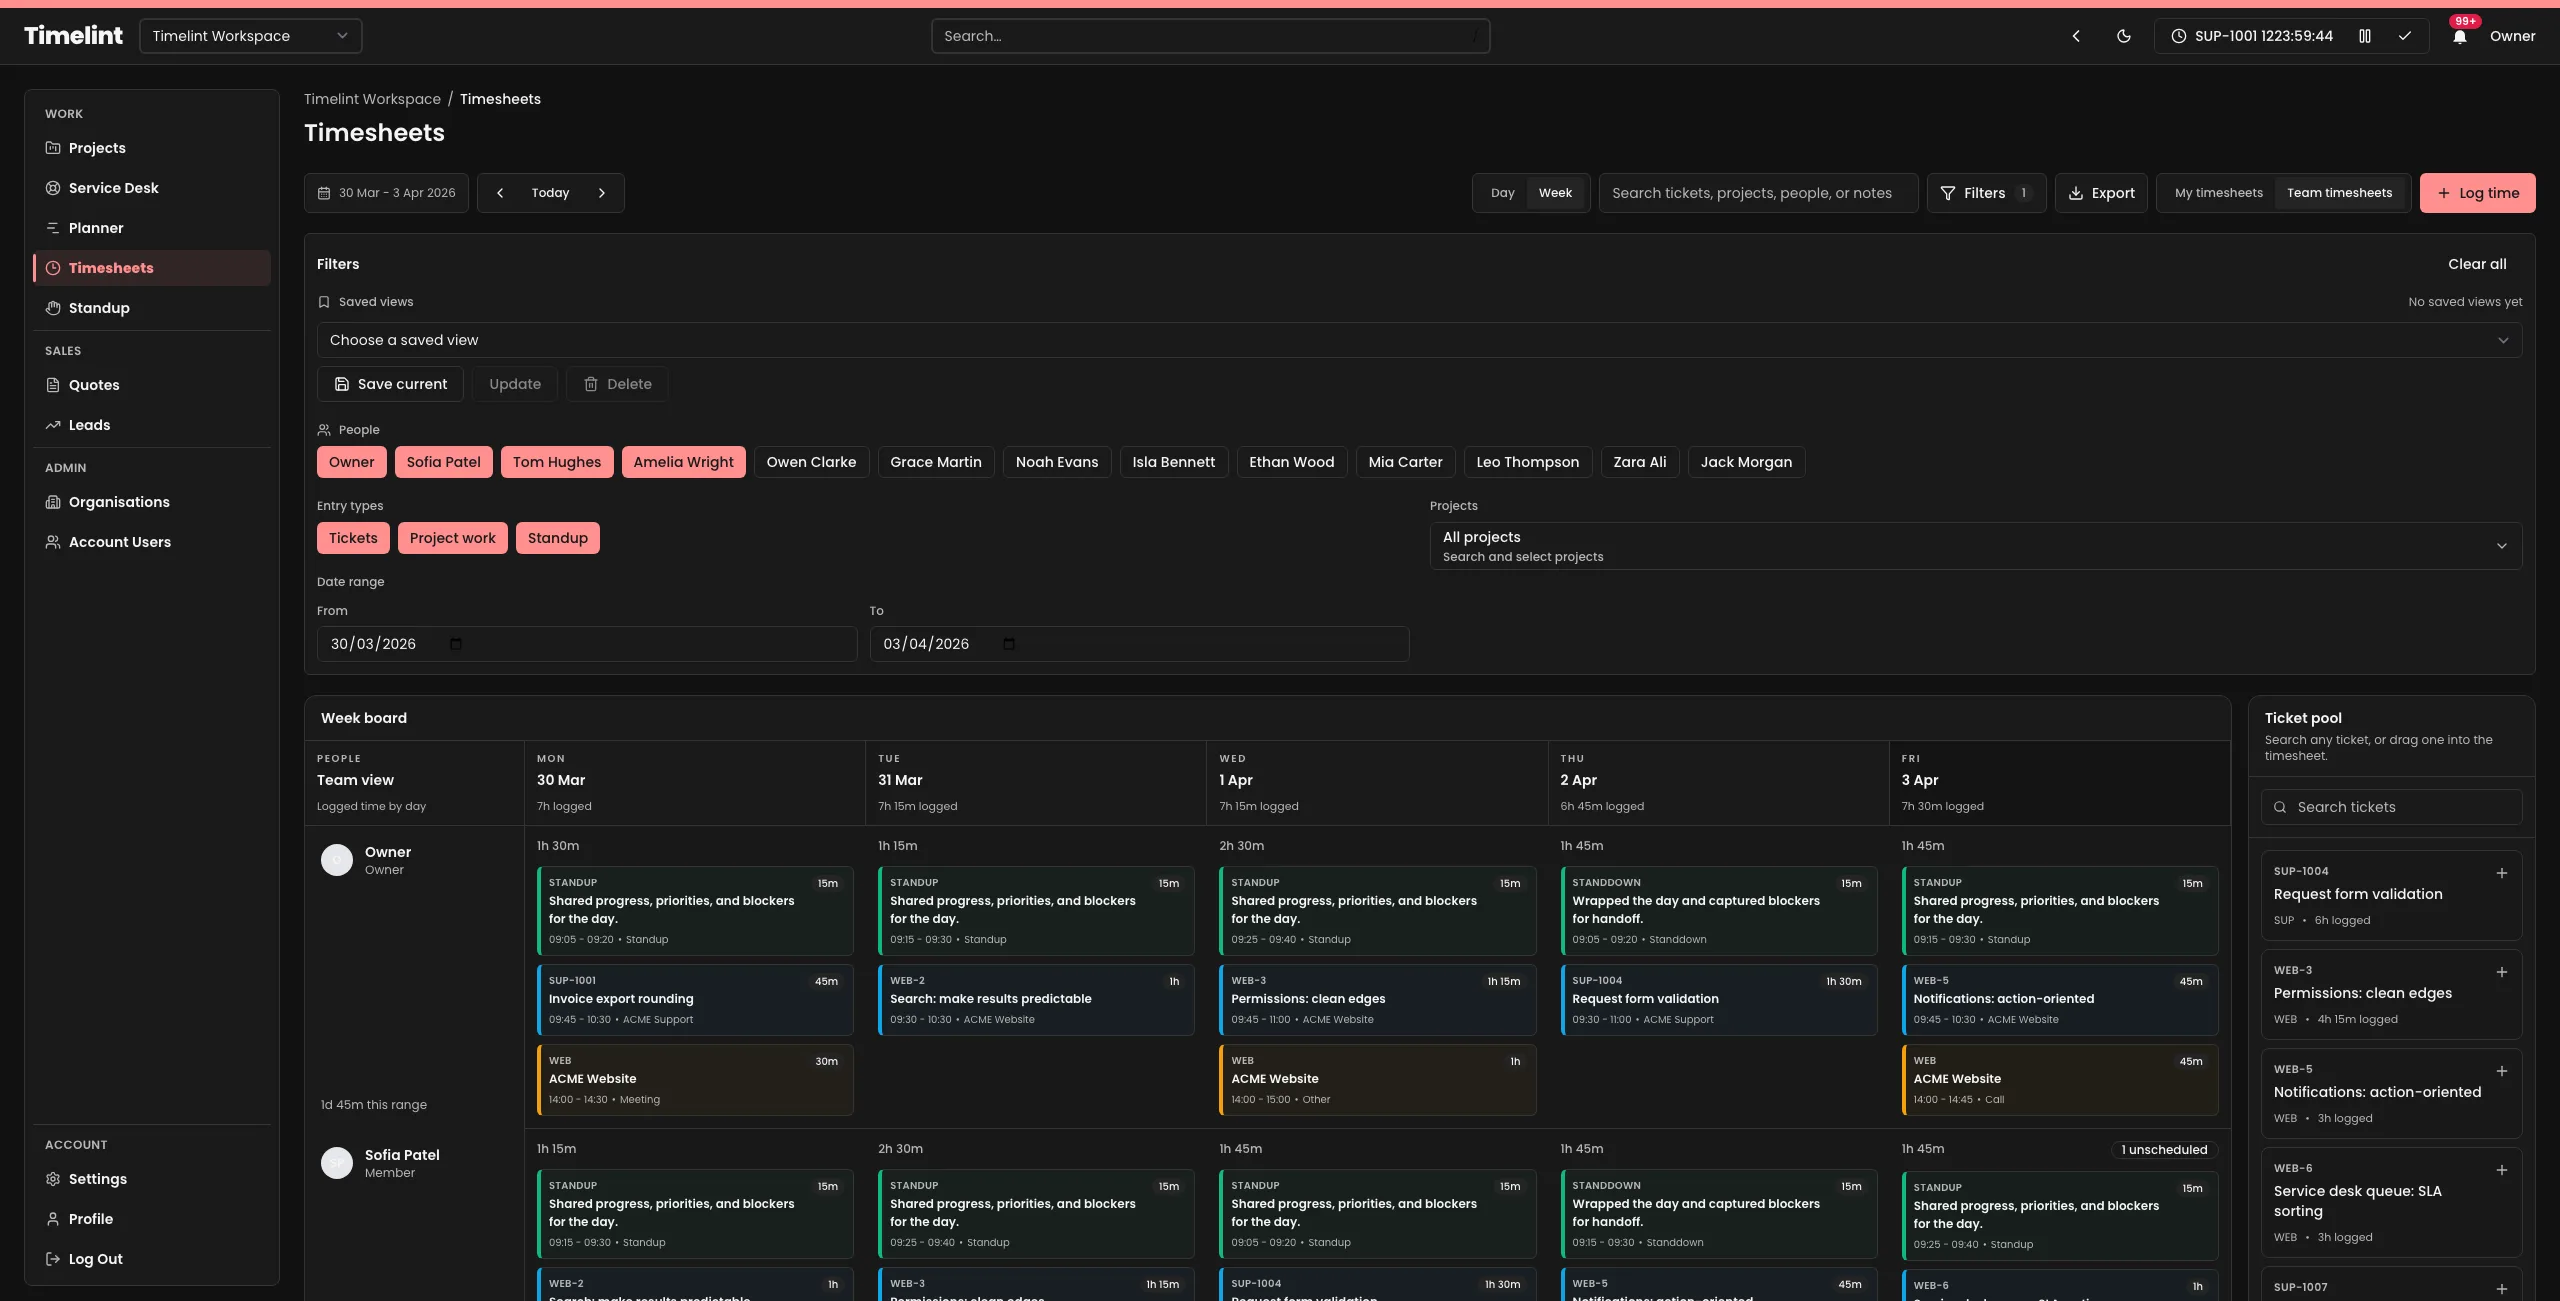2560x1301 pixels.
Task: Click Owner account menu in header
Action: 2512,36
